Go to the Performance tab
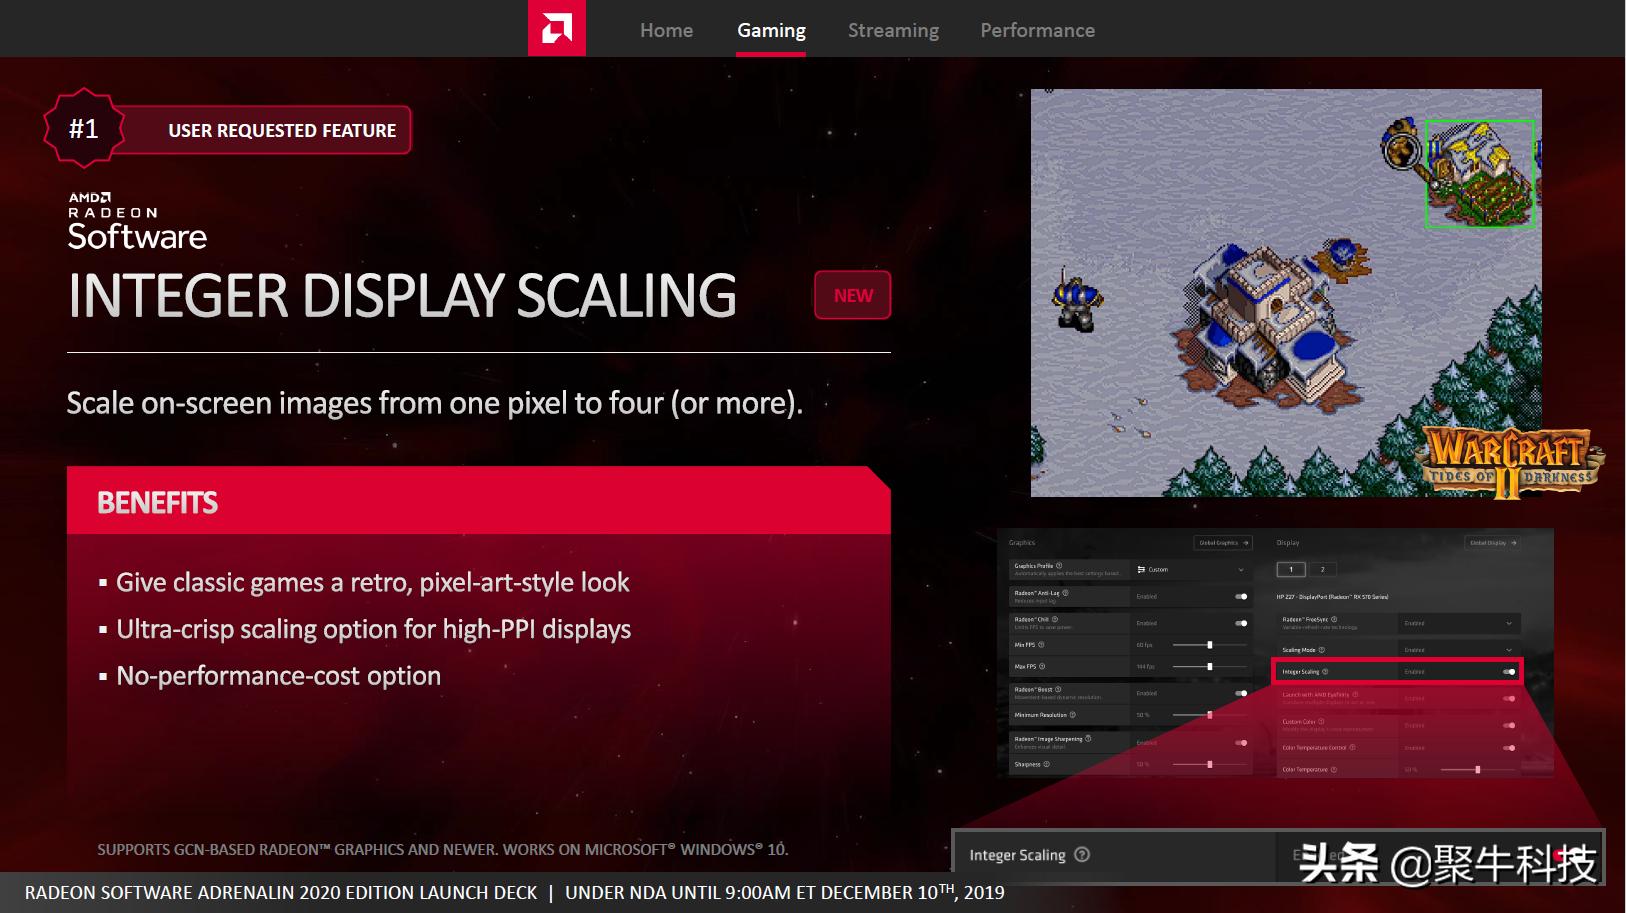The height and width of the screenshot is (913, 1626). point(1037,30)
